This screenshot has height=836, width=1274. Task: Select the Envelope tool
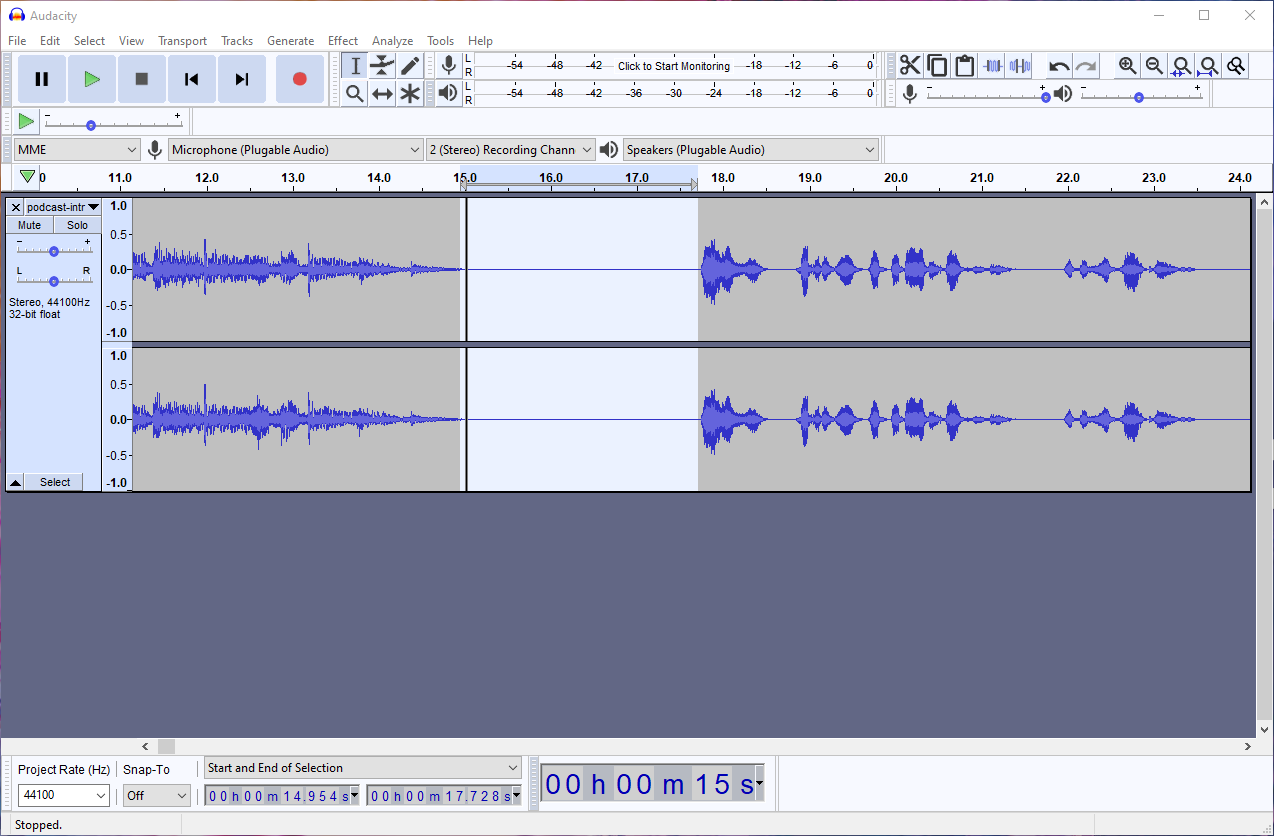382,66
